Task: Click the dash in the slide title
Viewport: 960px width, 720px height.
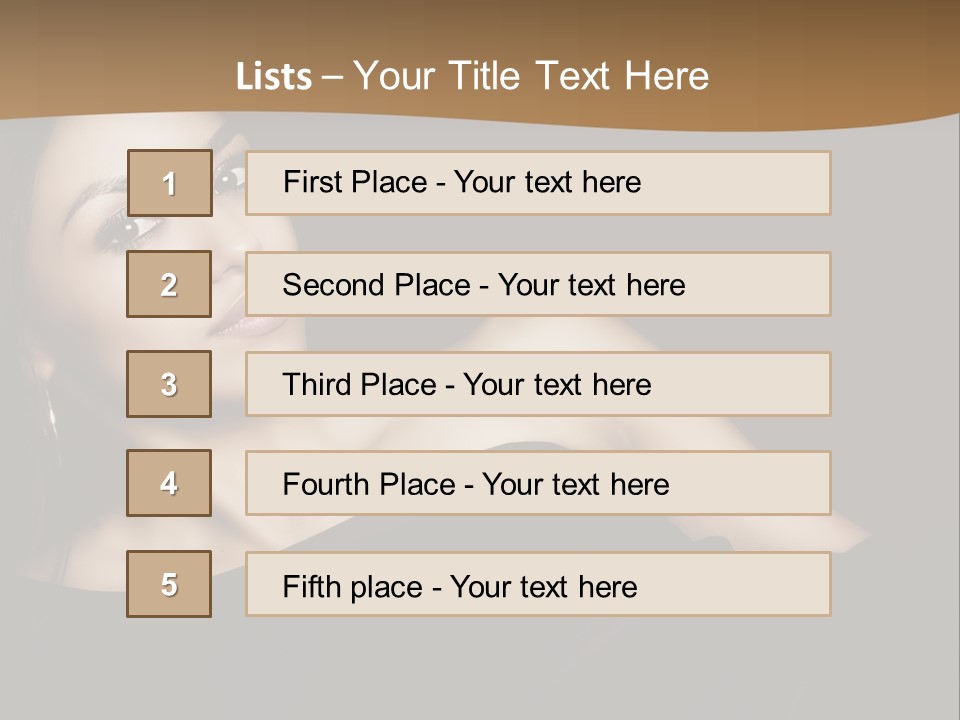Action: pyautogui.click(x=333, y=77)
